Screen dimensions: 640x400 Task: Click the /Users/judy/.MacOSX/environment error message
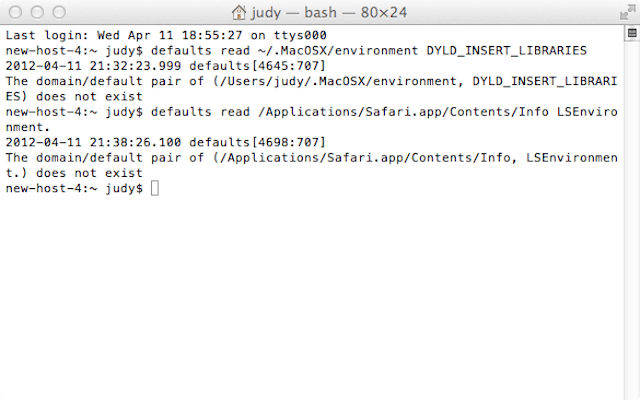click(311, 81)
